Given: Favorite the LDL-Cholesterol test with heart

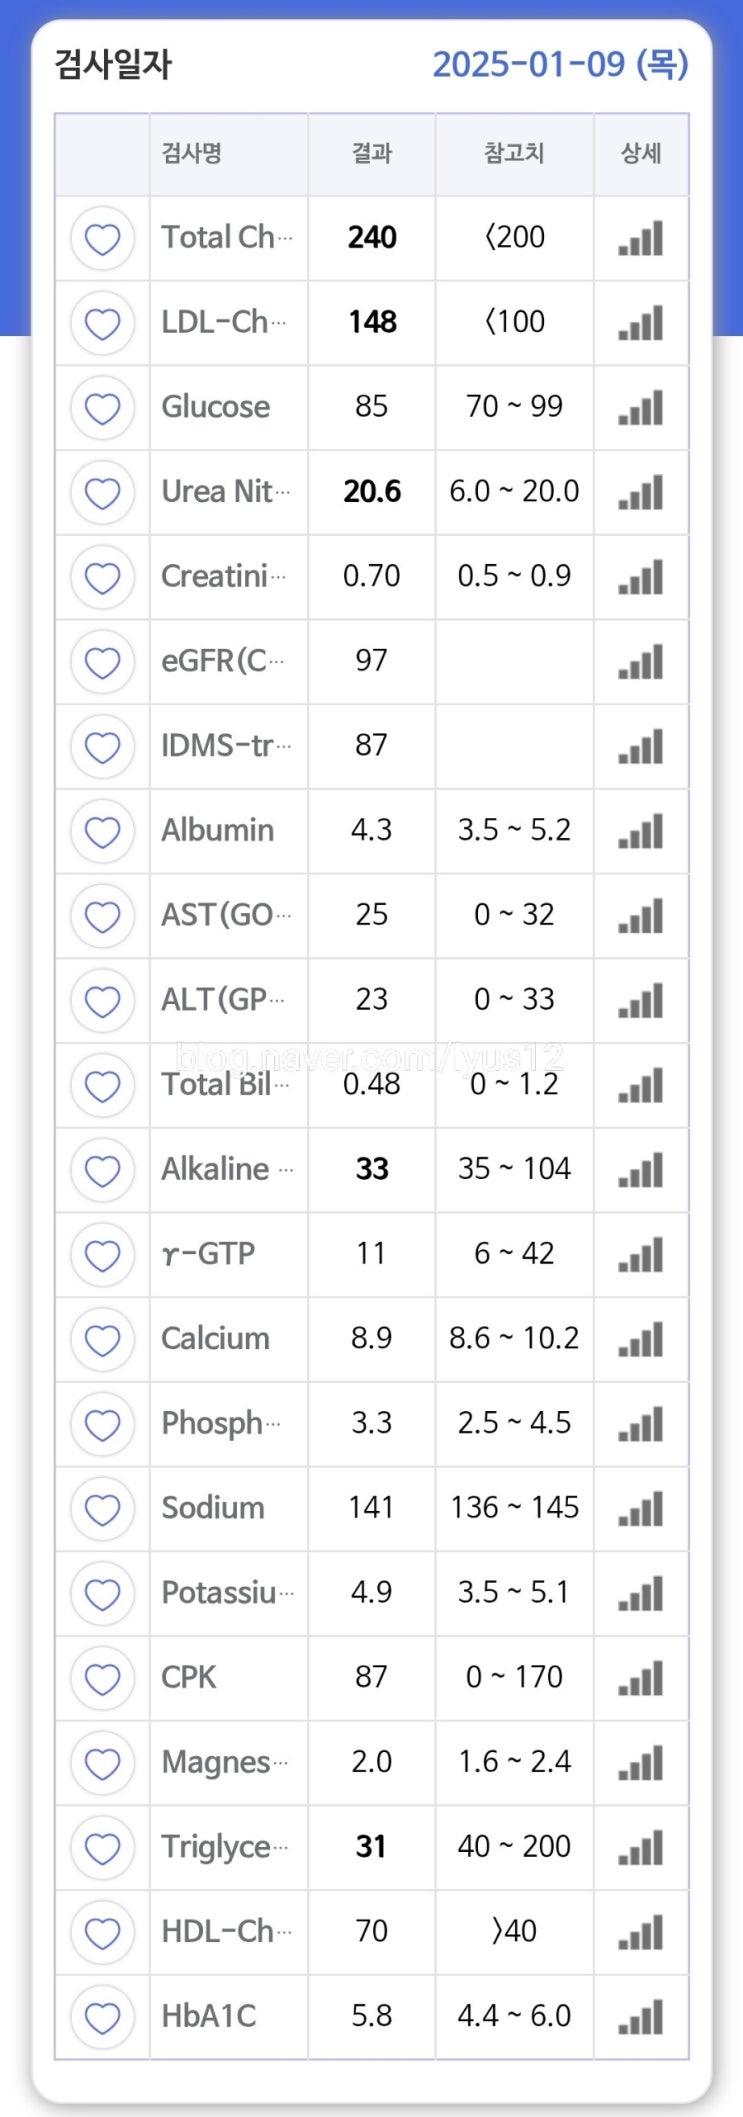Looking at the screenshot, I should pyautogui.click(x=102, y=323).
